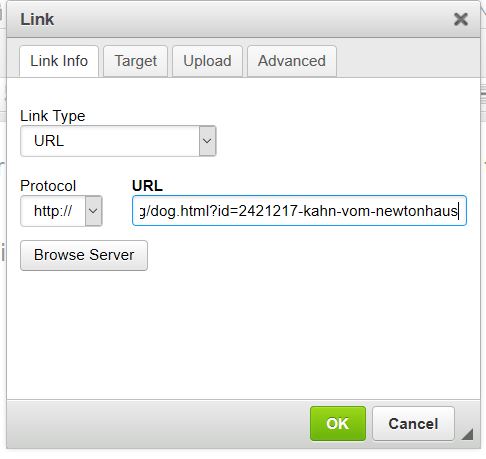
Task: Cancel the Link dialog
Action: click(413, 424)
